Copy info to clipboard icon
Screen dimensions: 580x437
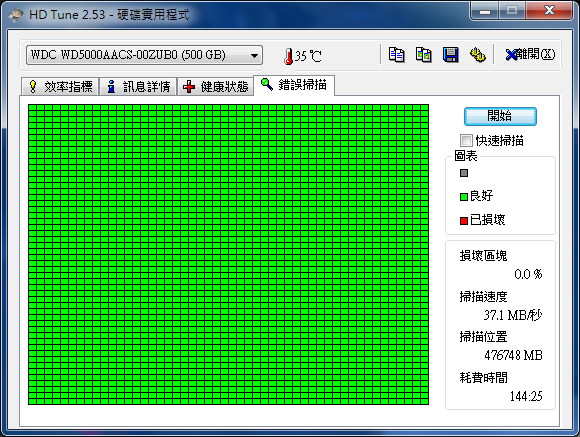click(x=397, y=55)
